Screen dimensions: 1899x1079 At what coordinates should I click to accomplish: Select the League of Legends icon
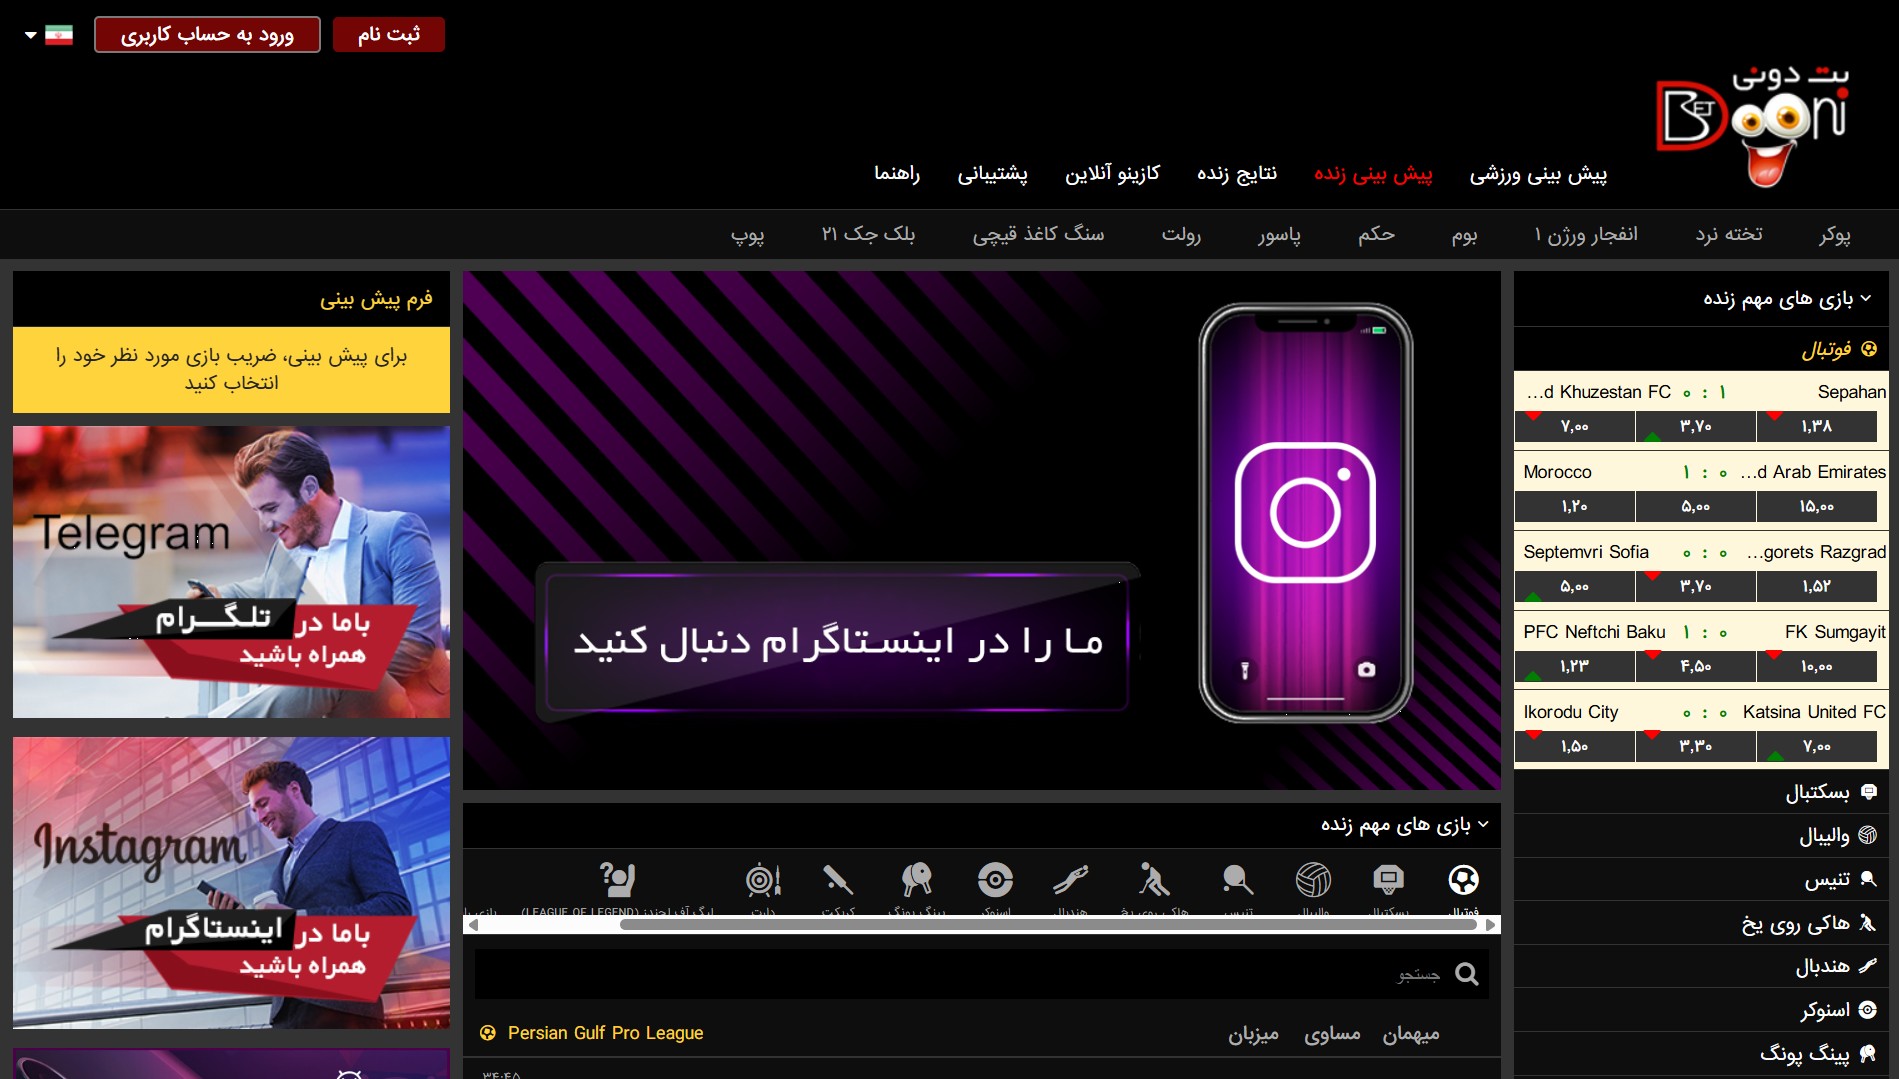tap(618, 880)
